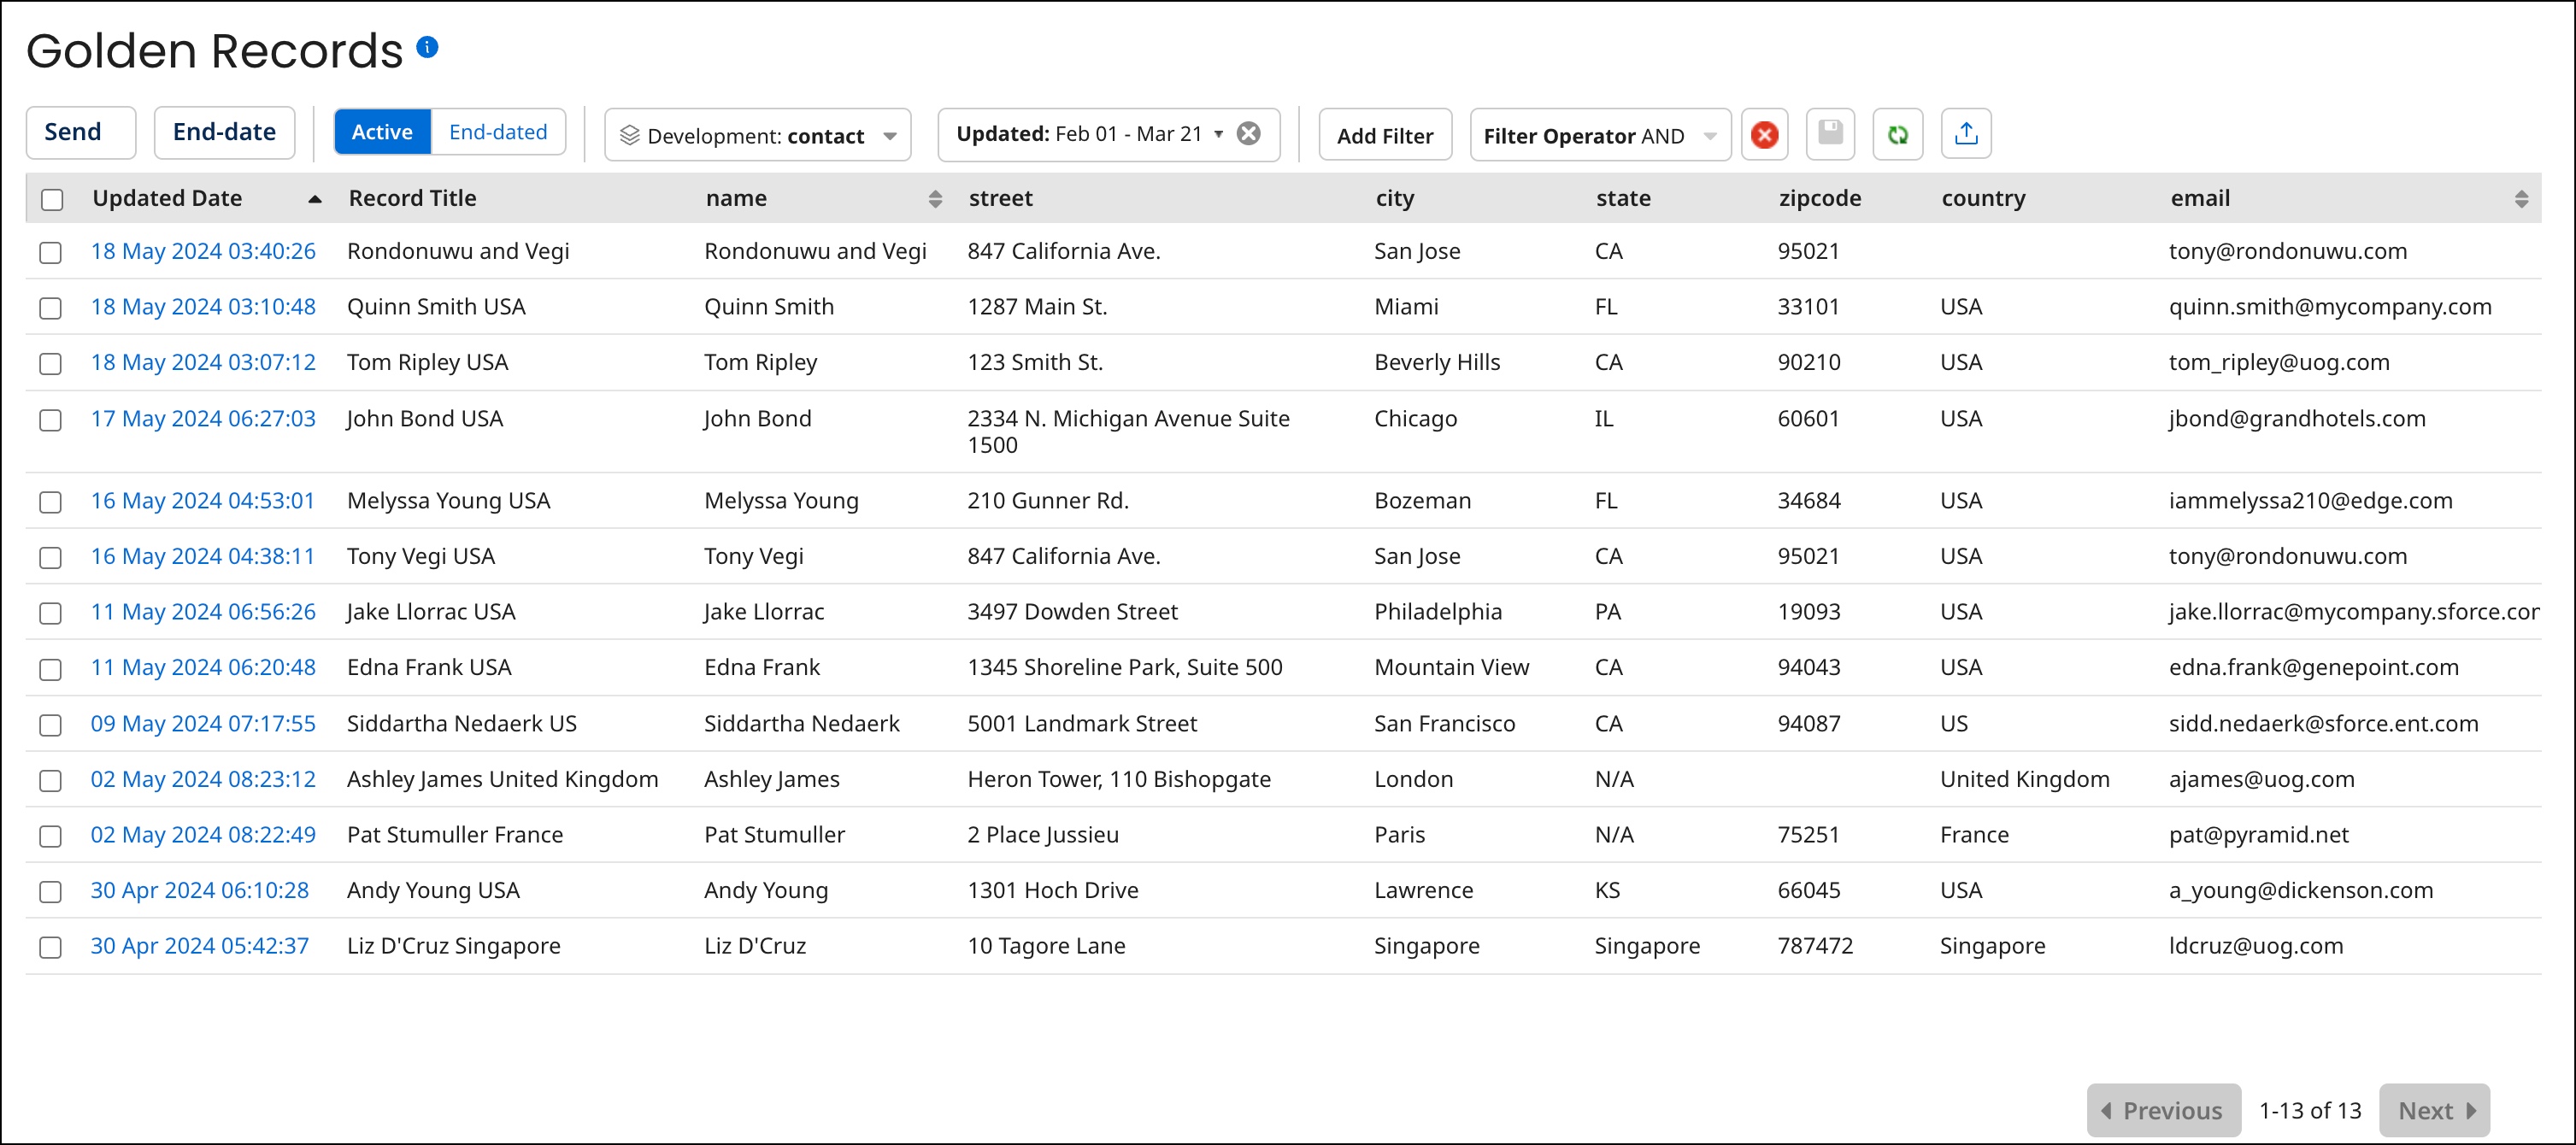Check the Quinn Smith USA row checkbox
2576x1145 pixels.
coord(51,309)
